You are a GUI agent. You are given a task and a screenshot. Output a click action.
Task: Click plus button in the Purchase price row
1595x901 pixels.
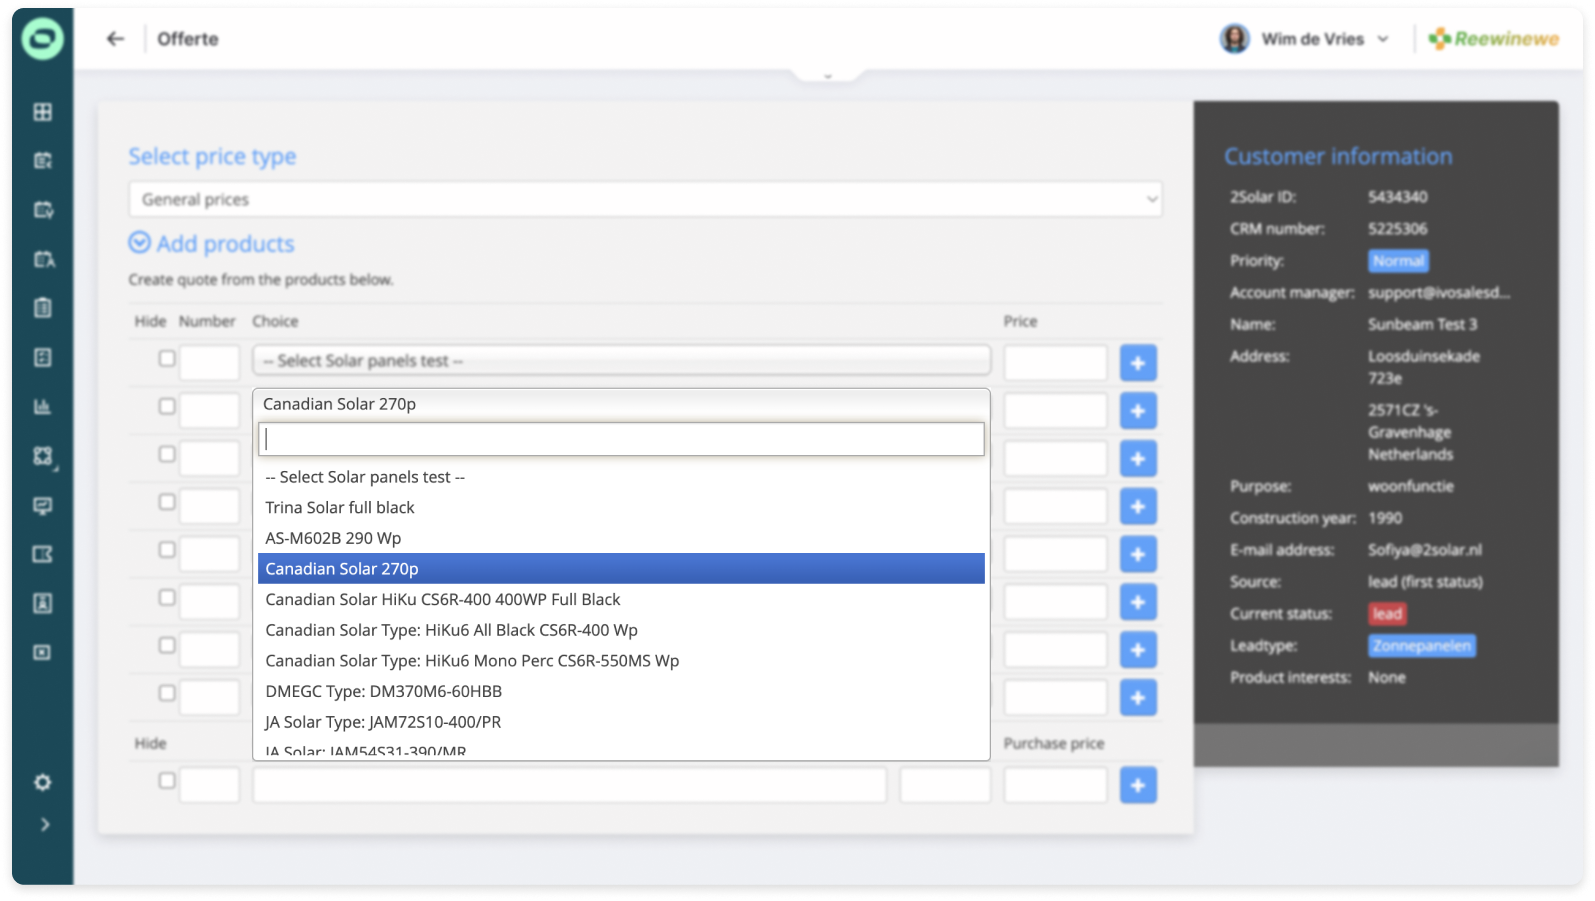point(1138,785)
